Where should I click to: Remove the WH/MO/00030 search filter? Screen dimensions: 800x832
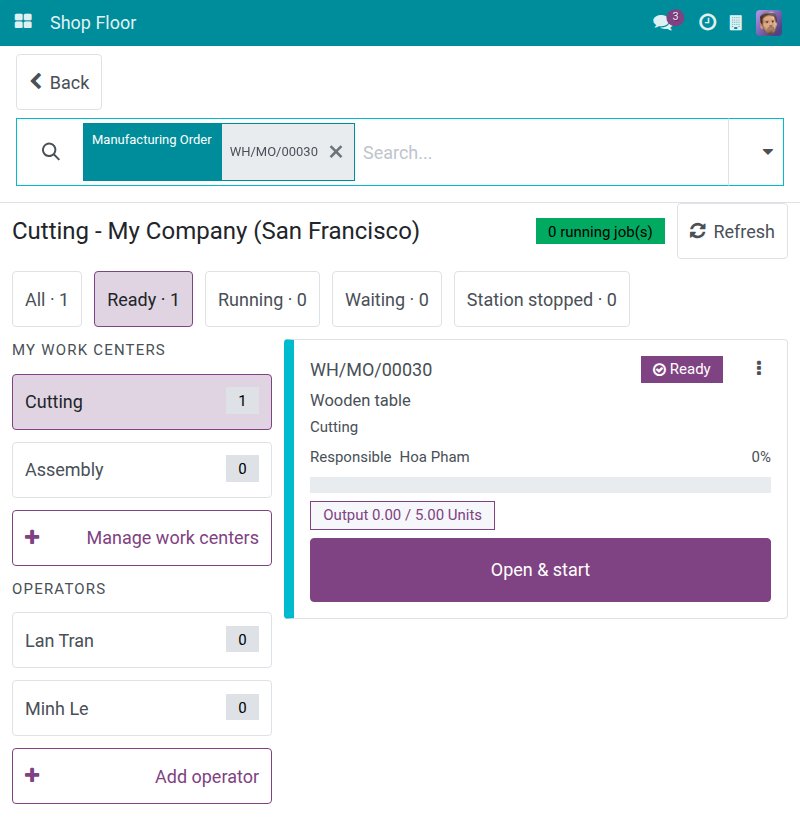click(x=336, y=152)
